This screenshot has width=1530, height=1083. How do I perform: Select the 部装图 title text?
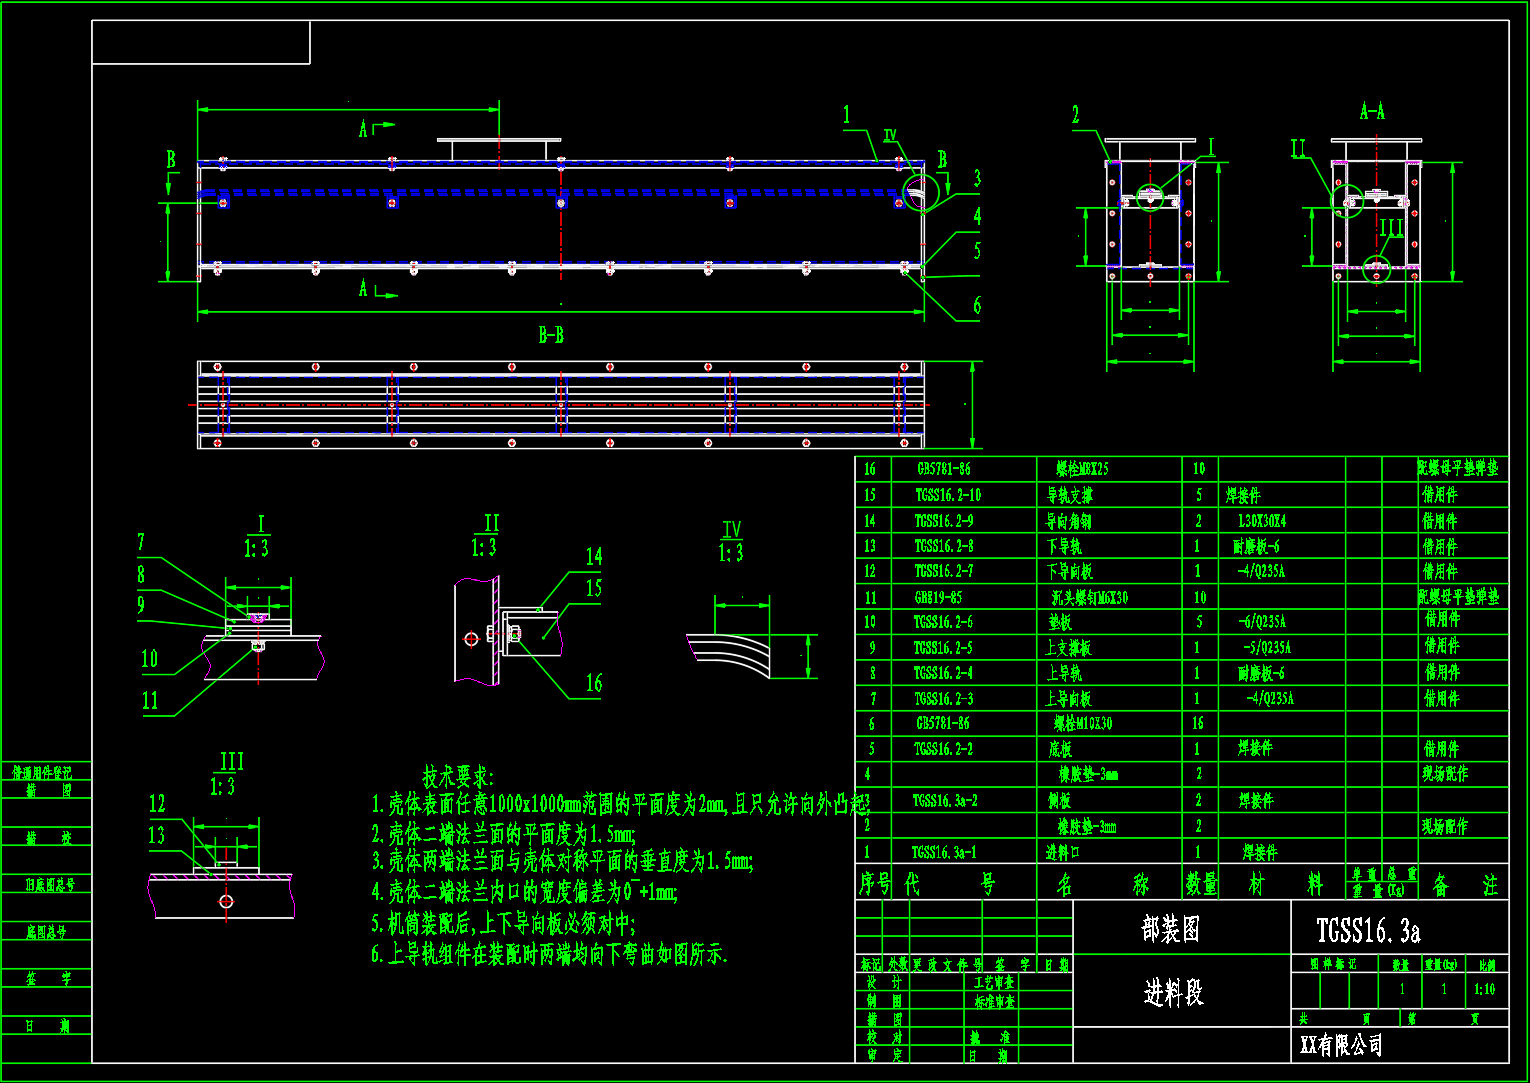pyautogui.click(x=1170, y=929)
